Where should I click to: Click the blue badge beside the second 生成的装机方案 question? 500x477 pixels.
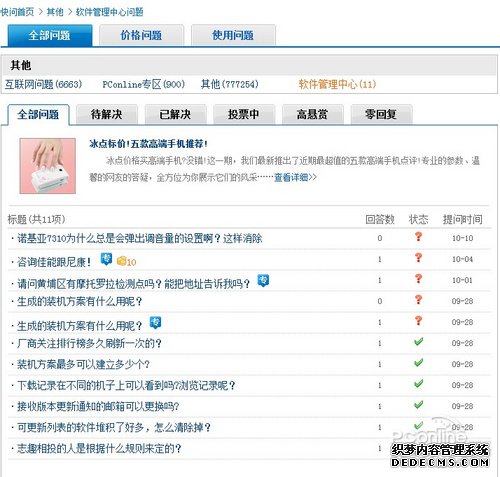click(x=155, y=323)
